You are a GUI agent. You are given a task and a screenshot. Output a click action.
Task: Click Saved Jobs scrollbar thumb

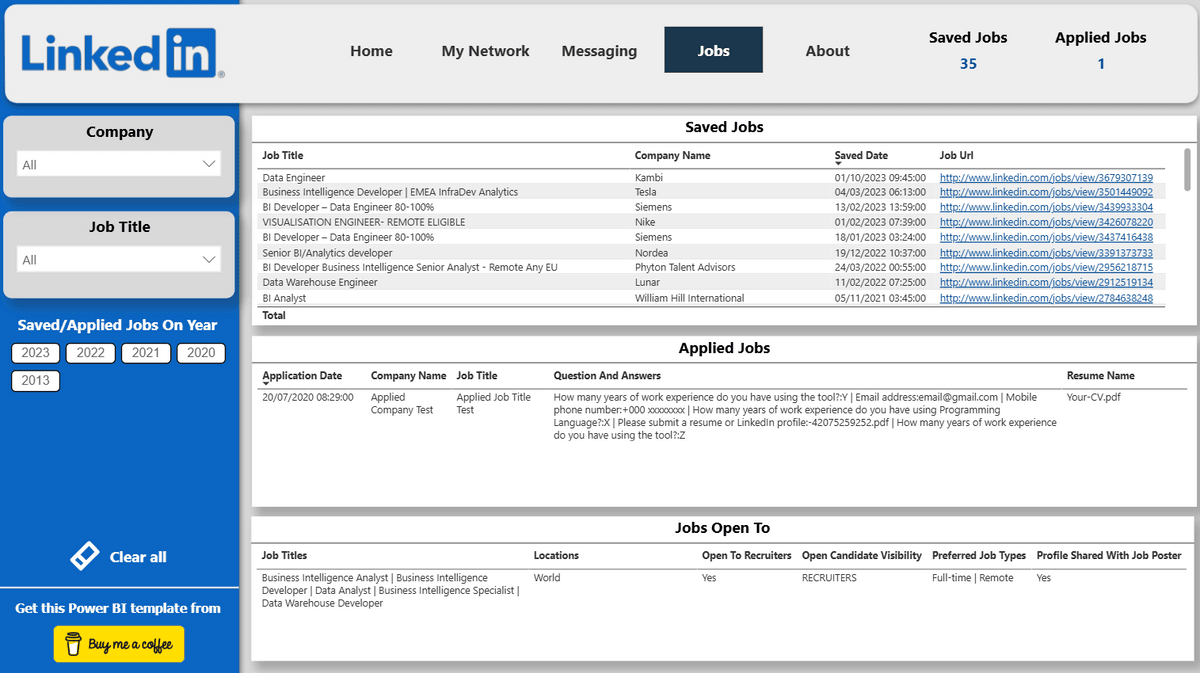1187,169
